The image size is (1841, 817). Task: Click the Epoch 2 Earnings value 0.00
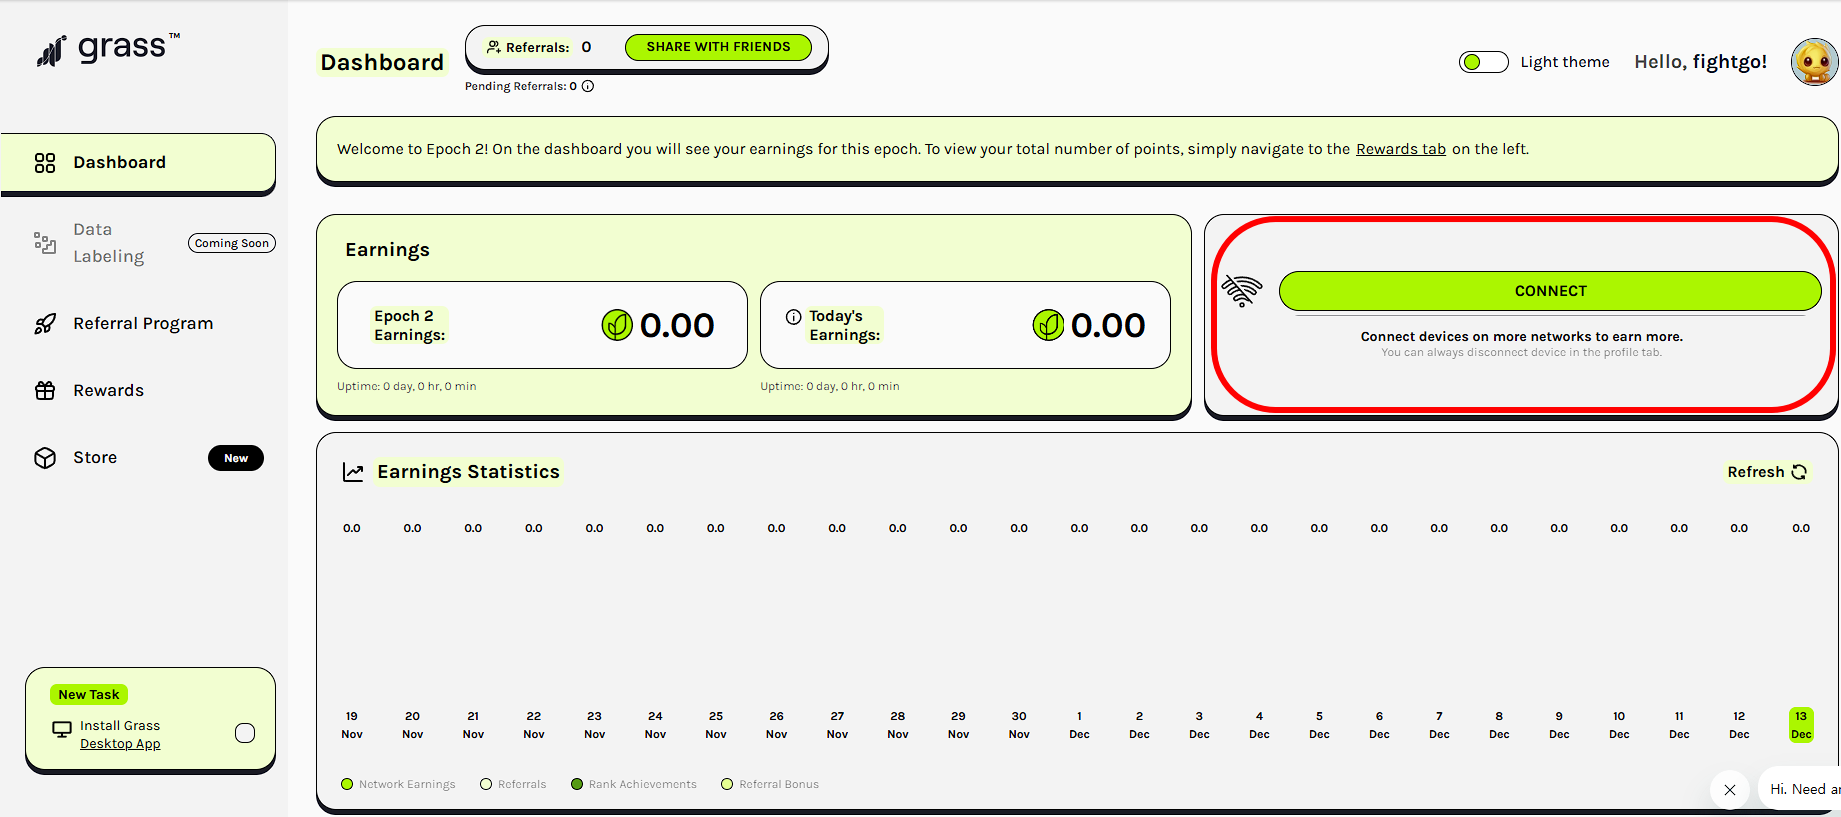click(677, 325)
